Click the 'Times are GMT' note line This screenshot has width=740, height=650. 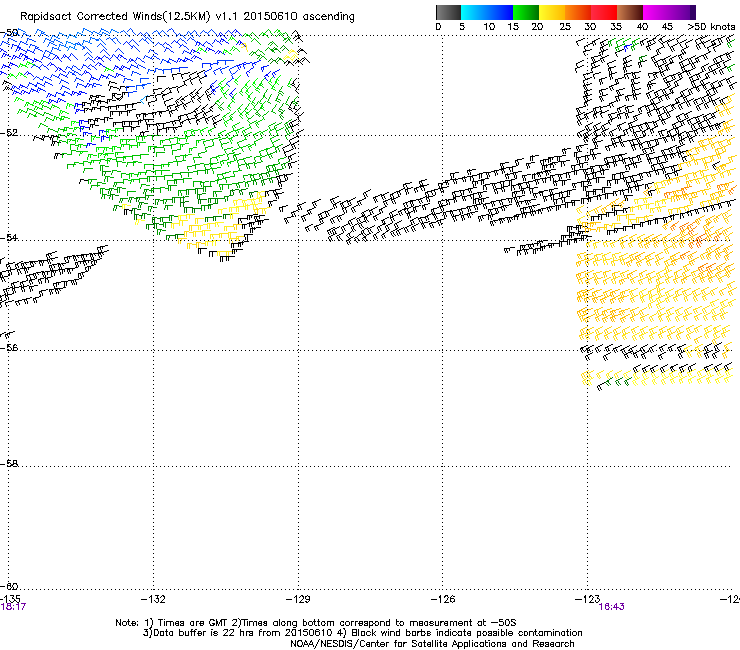(x=316, y=623)
